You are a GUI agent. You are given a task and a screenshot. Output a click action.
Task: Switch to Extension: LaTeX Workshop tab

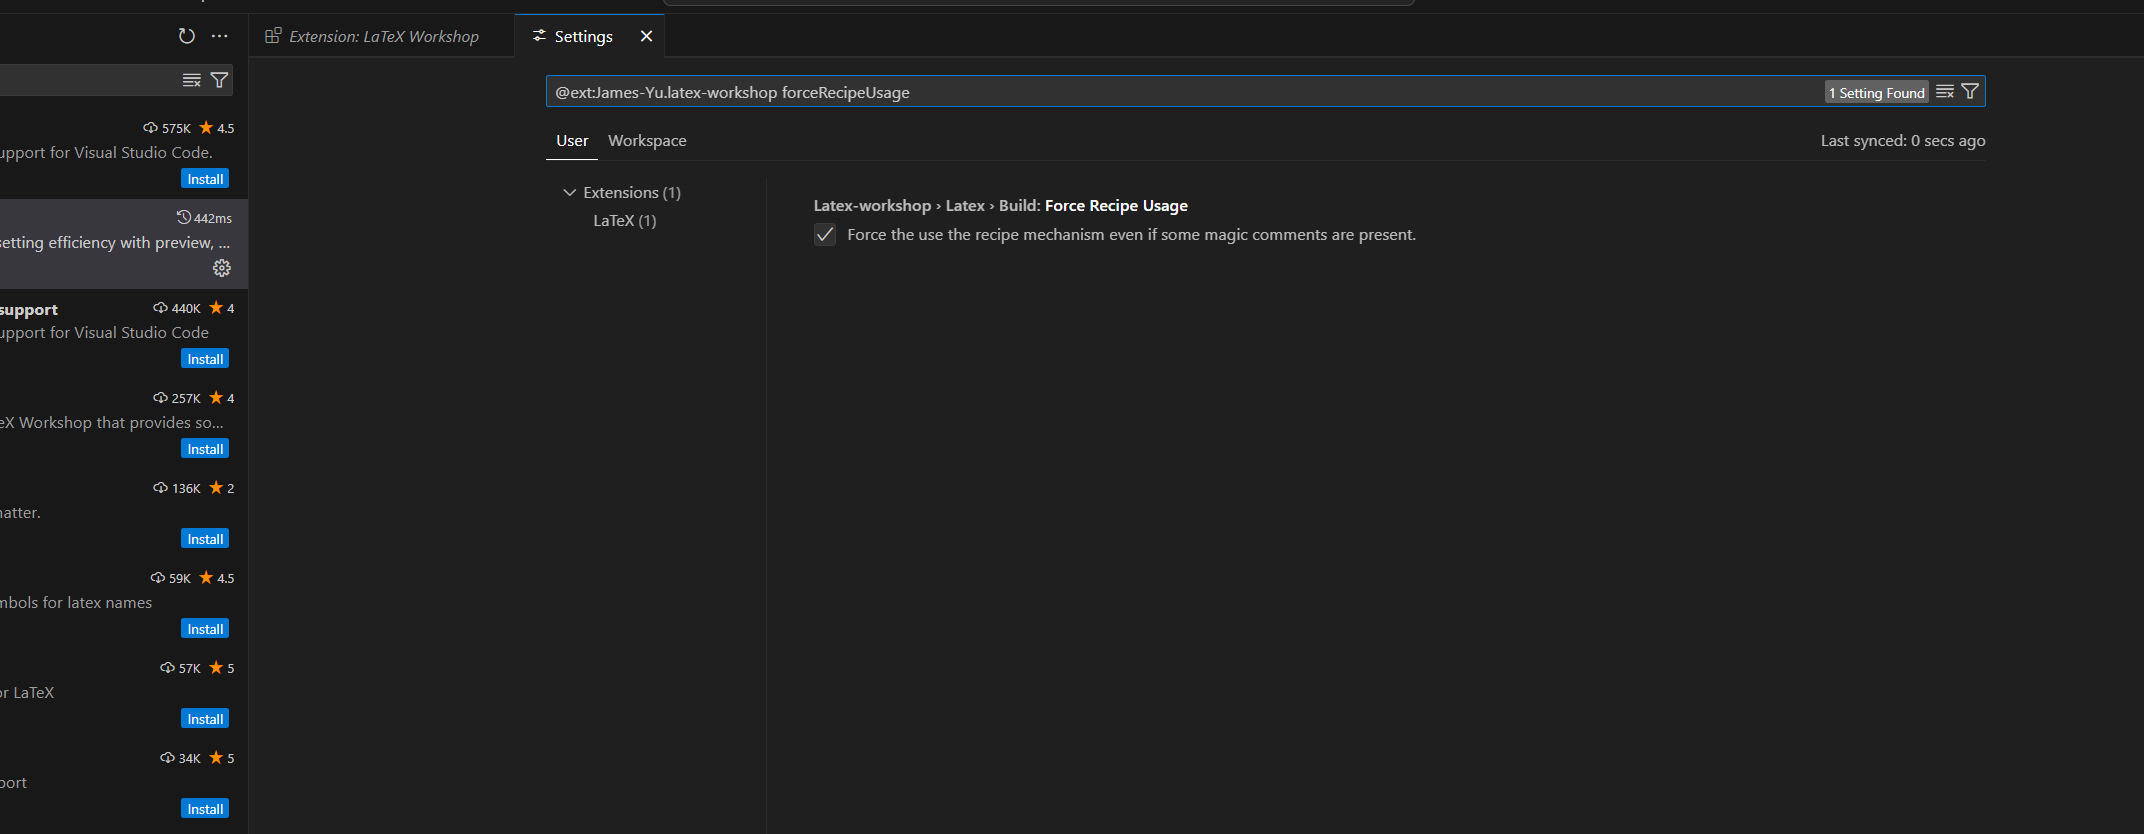coord(382,36)
